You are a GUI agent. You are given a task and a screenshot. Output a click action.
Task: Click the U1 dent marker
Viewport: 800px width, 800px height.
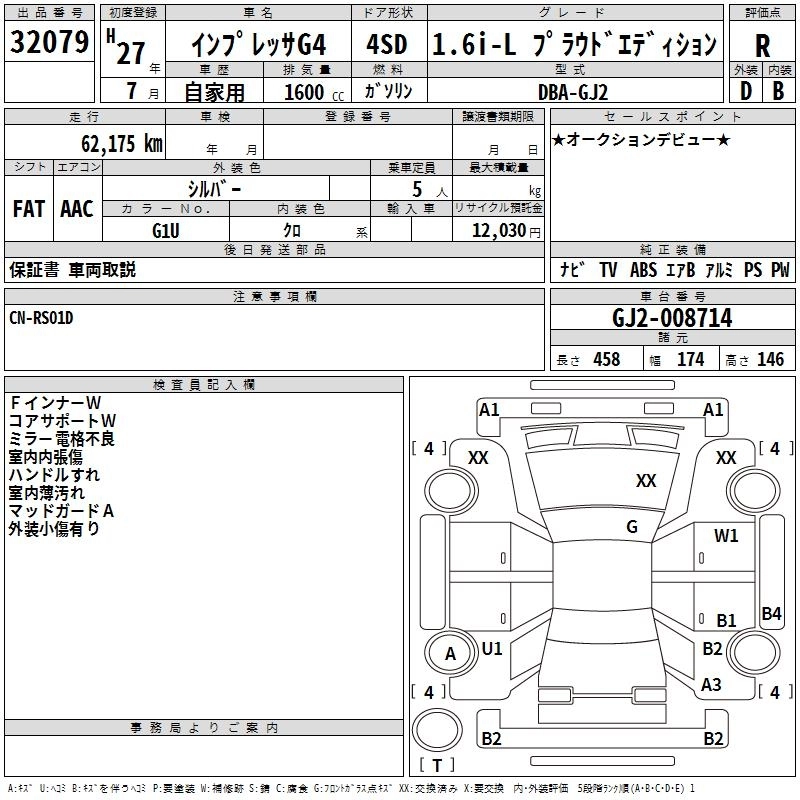pos(492,649)
